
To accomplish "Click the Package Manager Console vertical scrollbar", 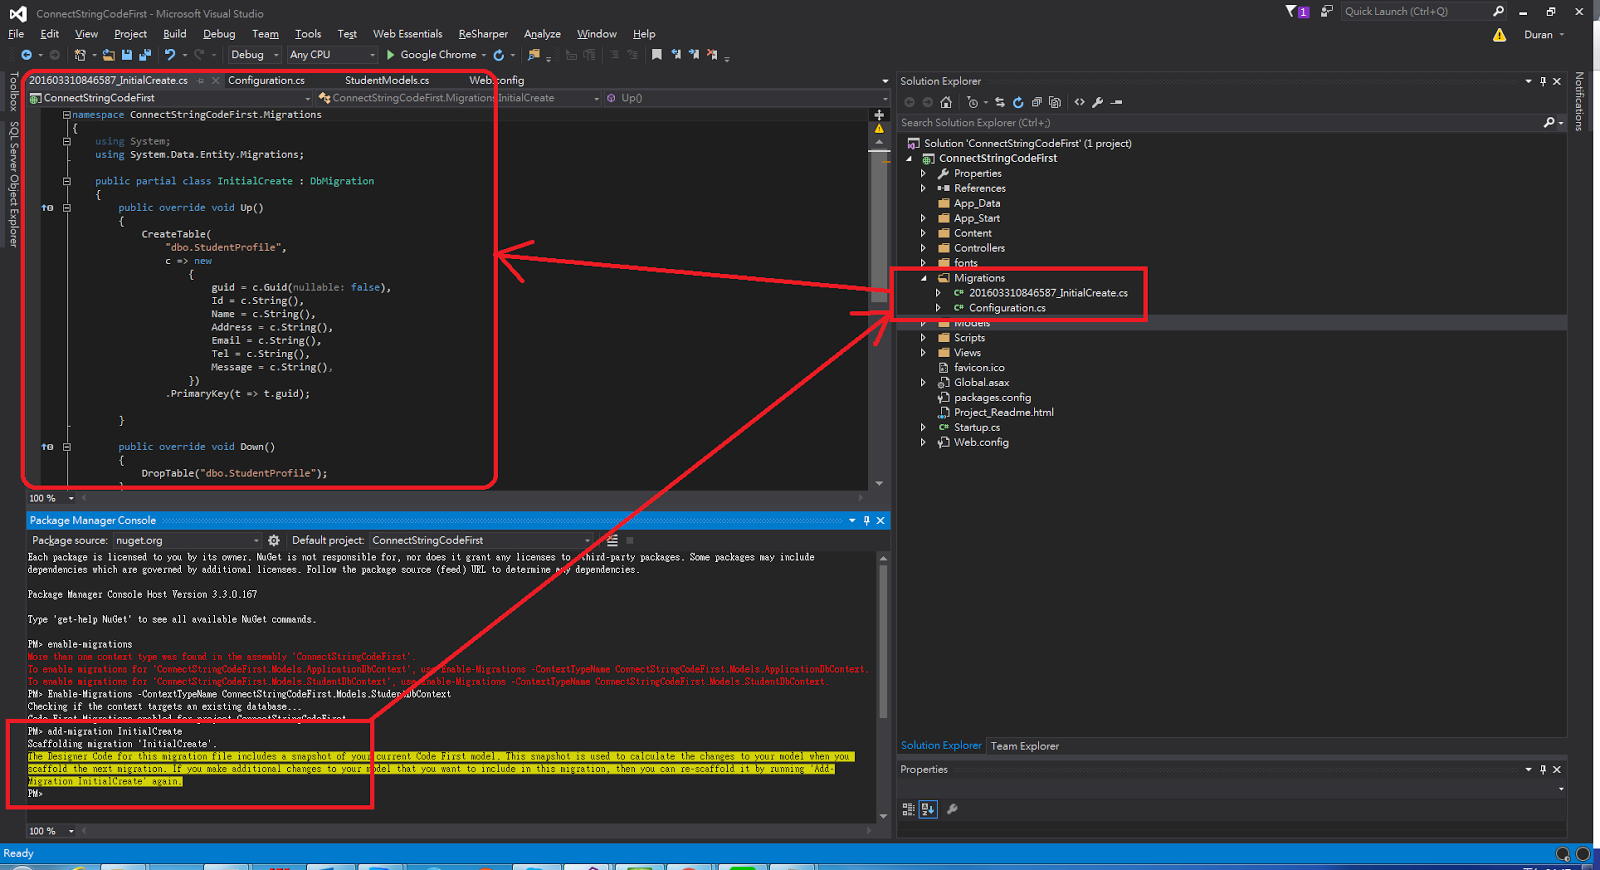I will tap(882, 642).
